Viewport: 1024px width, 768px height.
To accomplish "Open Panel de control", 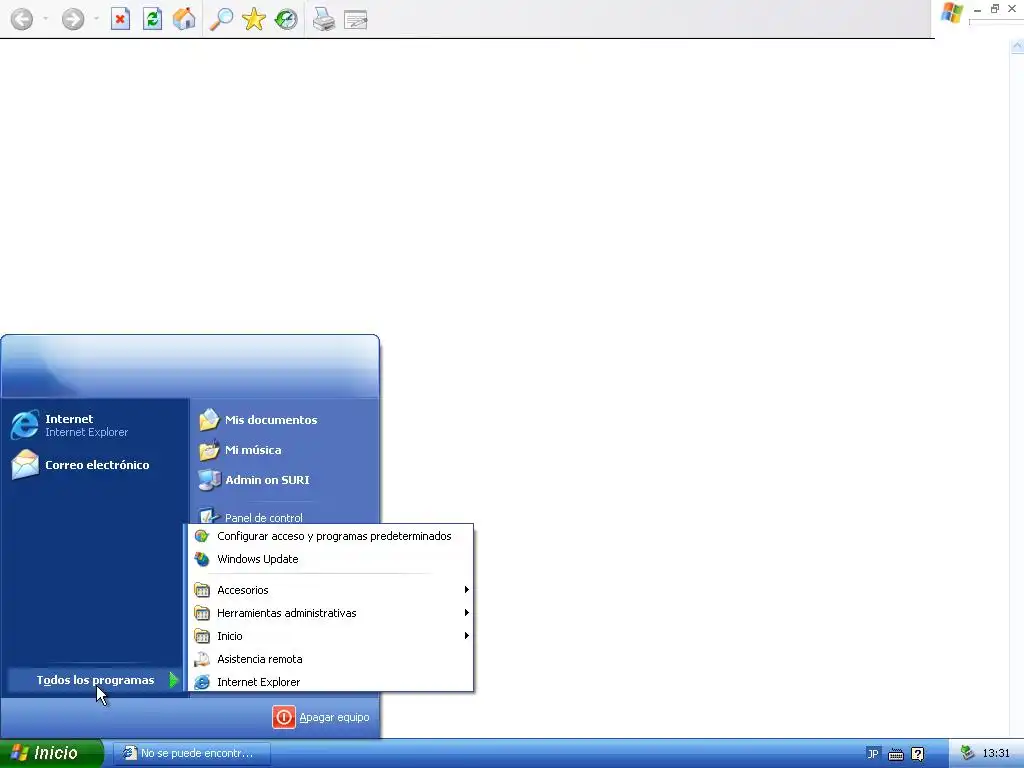I will [x=284, y=517].
